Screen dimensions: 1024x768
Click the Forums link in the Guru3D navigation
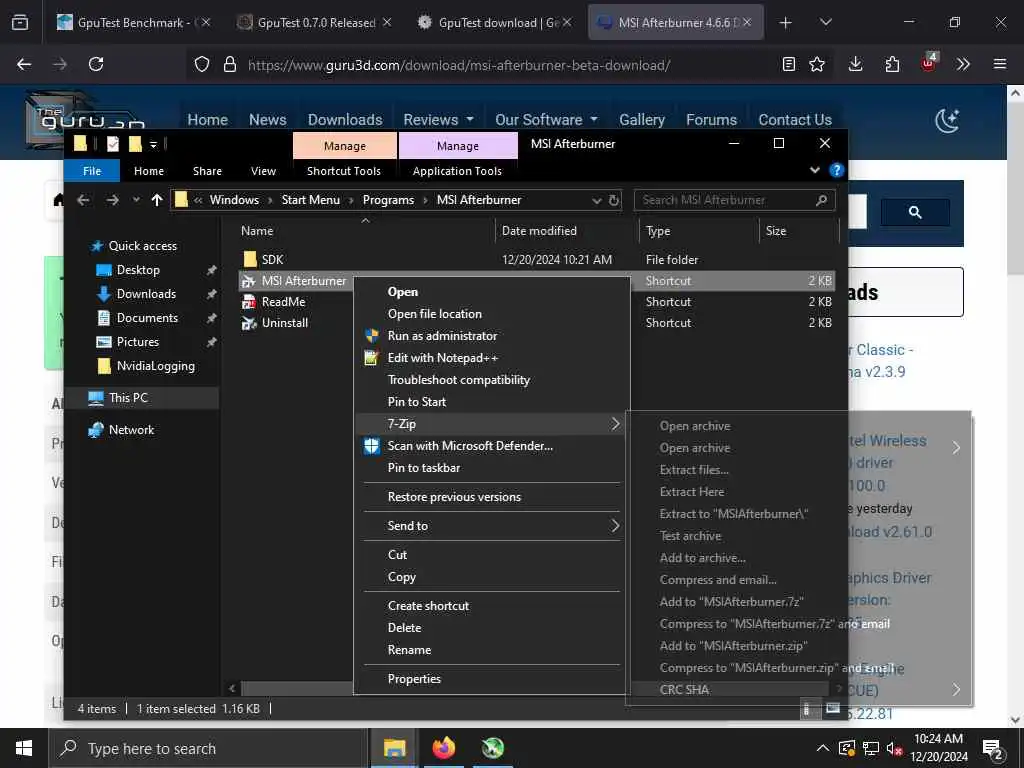click(711, 120)
